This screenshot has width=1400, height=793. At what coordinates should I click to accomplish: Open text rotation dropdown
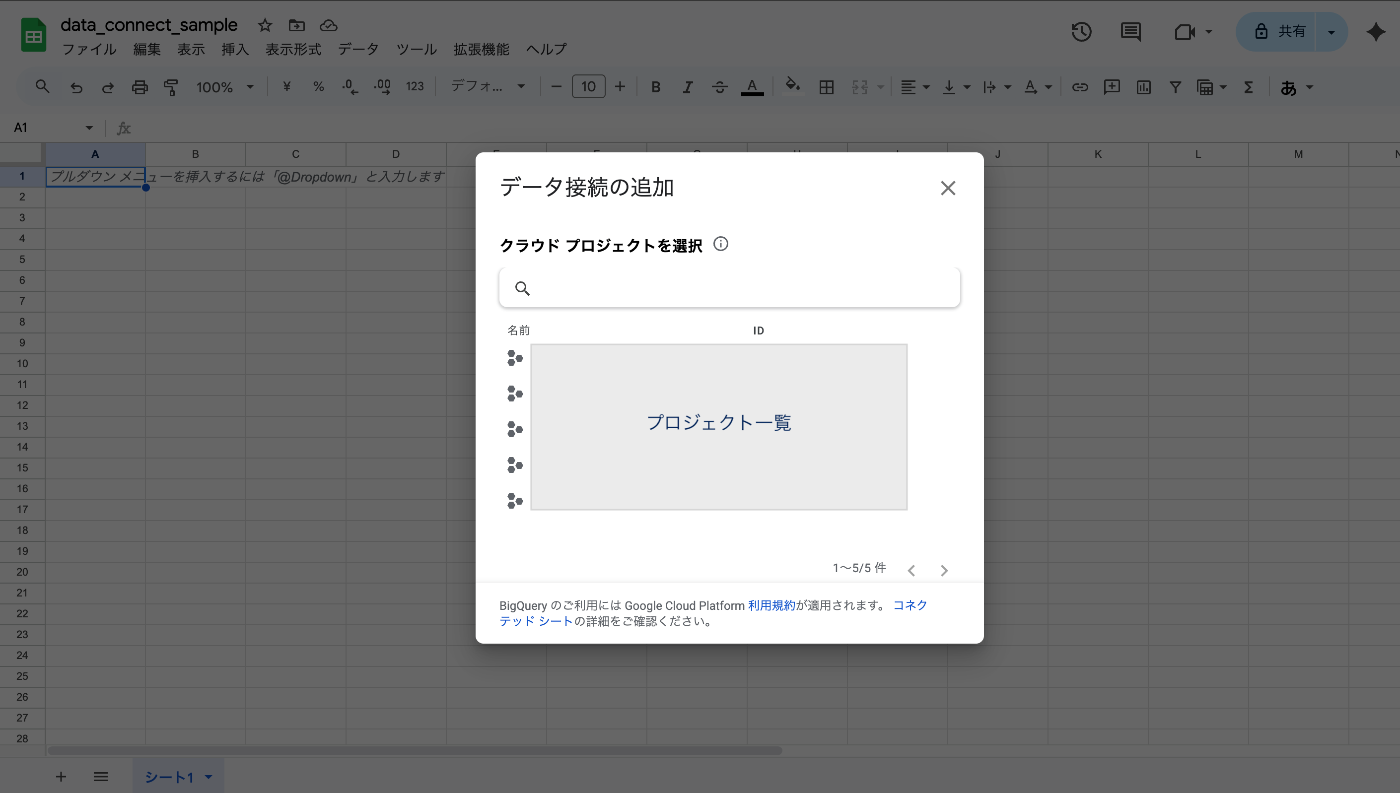[x=1038, y=87]
